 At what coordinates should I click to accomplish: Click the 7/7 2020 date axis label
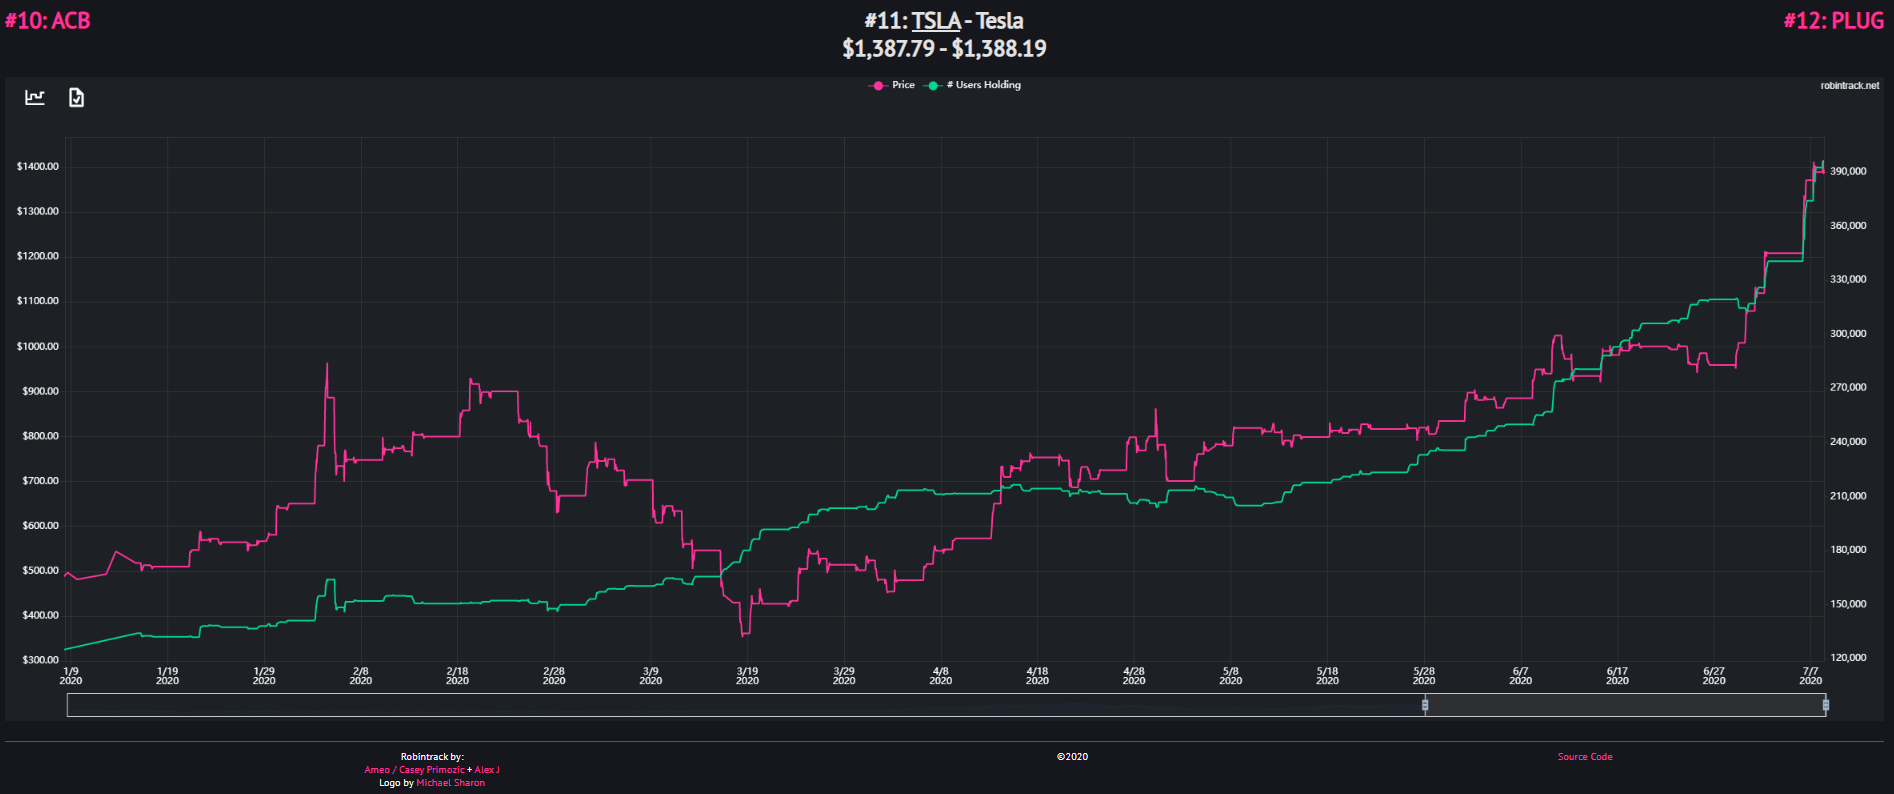coord(1810,676)
